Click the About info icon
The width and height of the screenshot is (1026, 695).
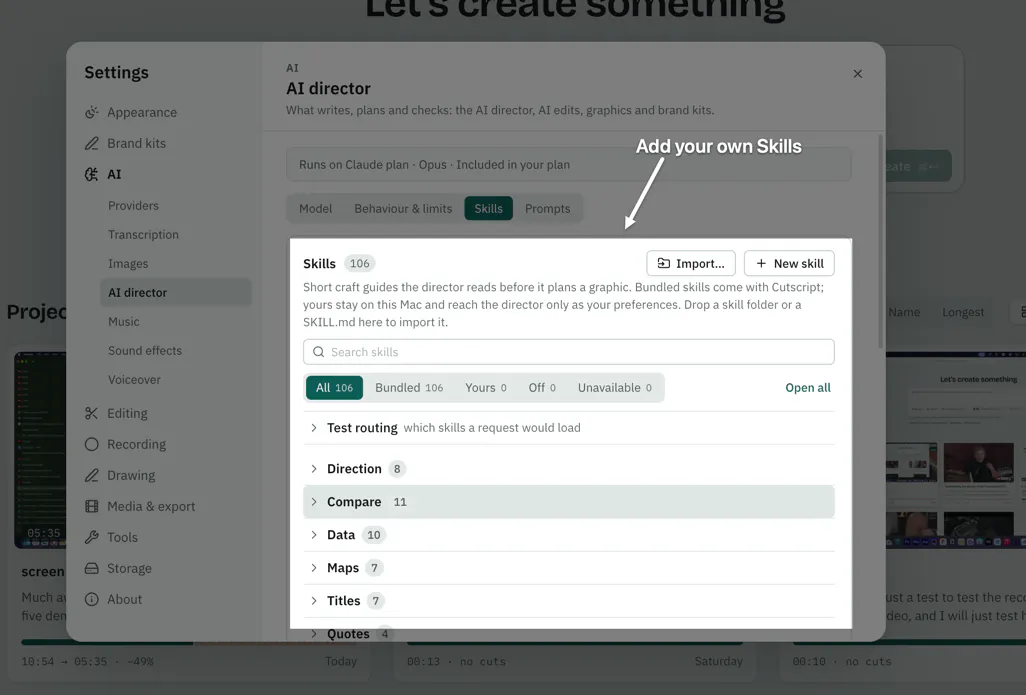pyautogui.click(x=92, y=599)
